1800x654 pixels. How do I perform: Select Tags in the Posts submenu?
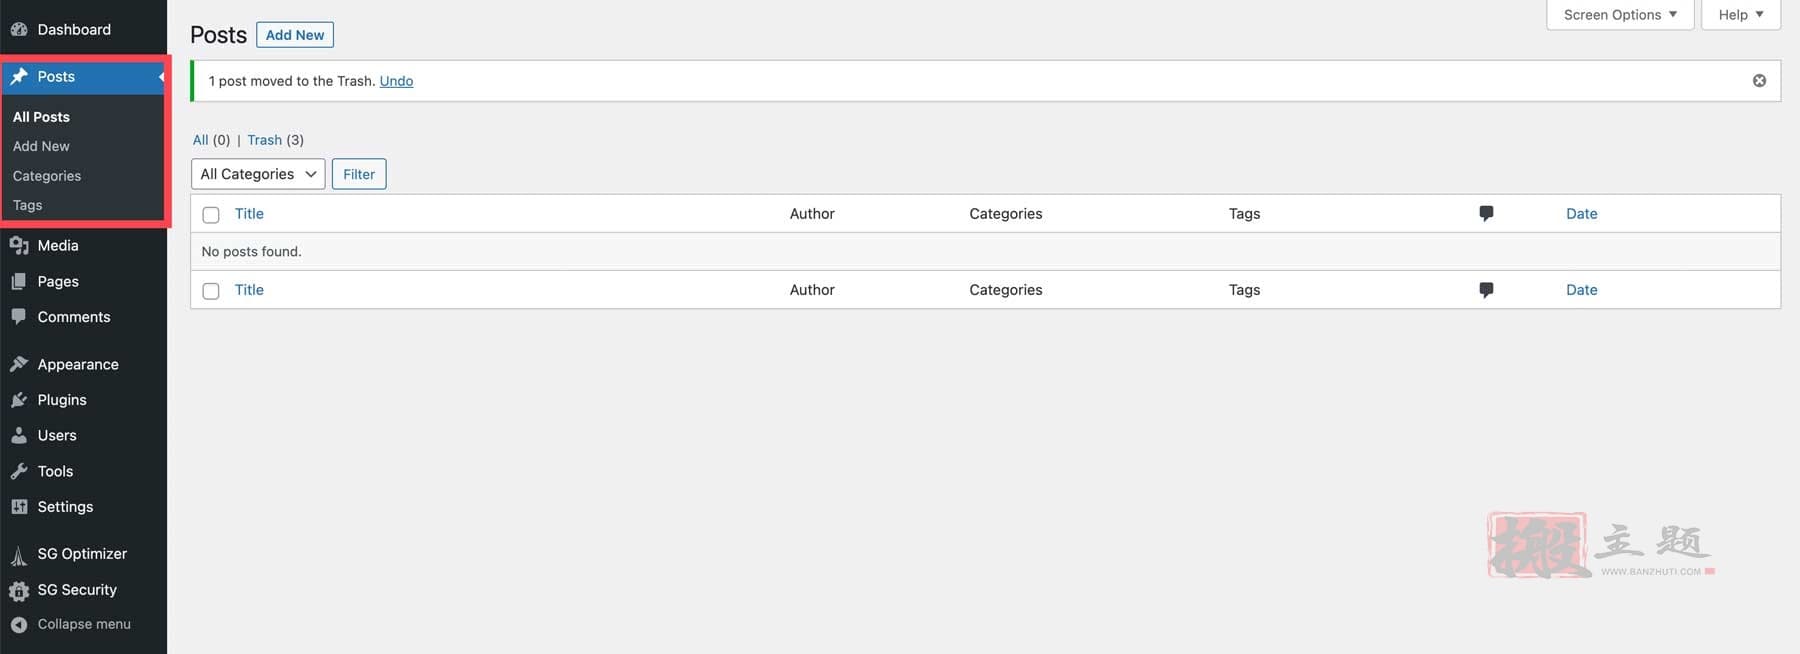[x=28, y=205]
